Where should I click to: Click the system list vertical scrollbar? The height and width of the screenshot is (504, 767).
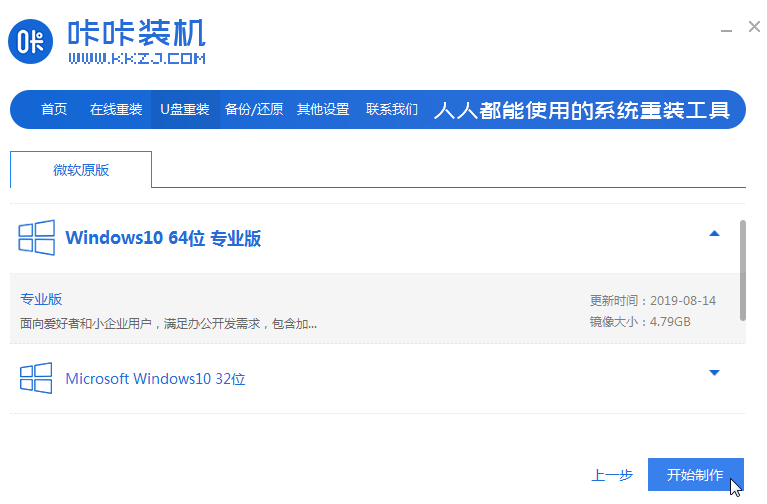coord(742,270)
